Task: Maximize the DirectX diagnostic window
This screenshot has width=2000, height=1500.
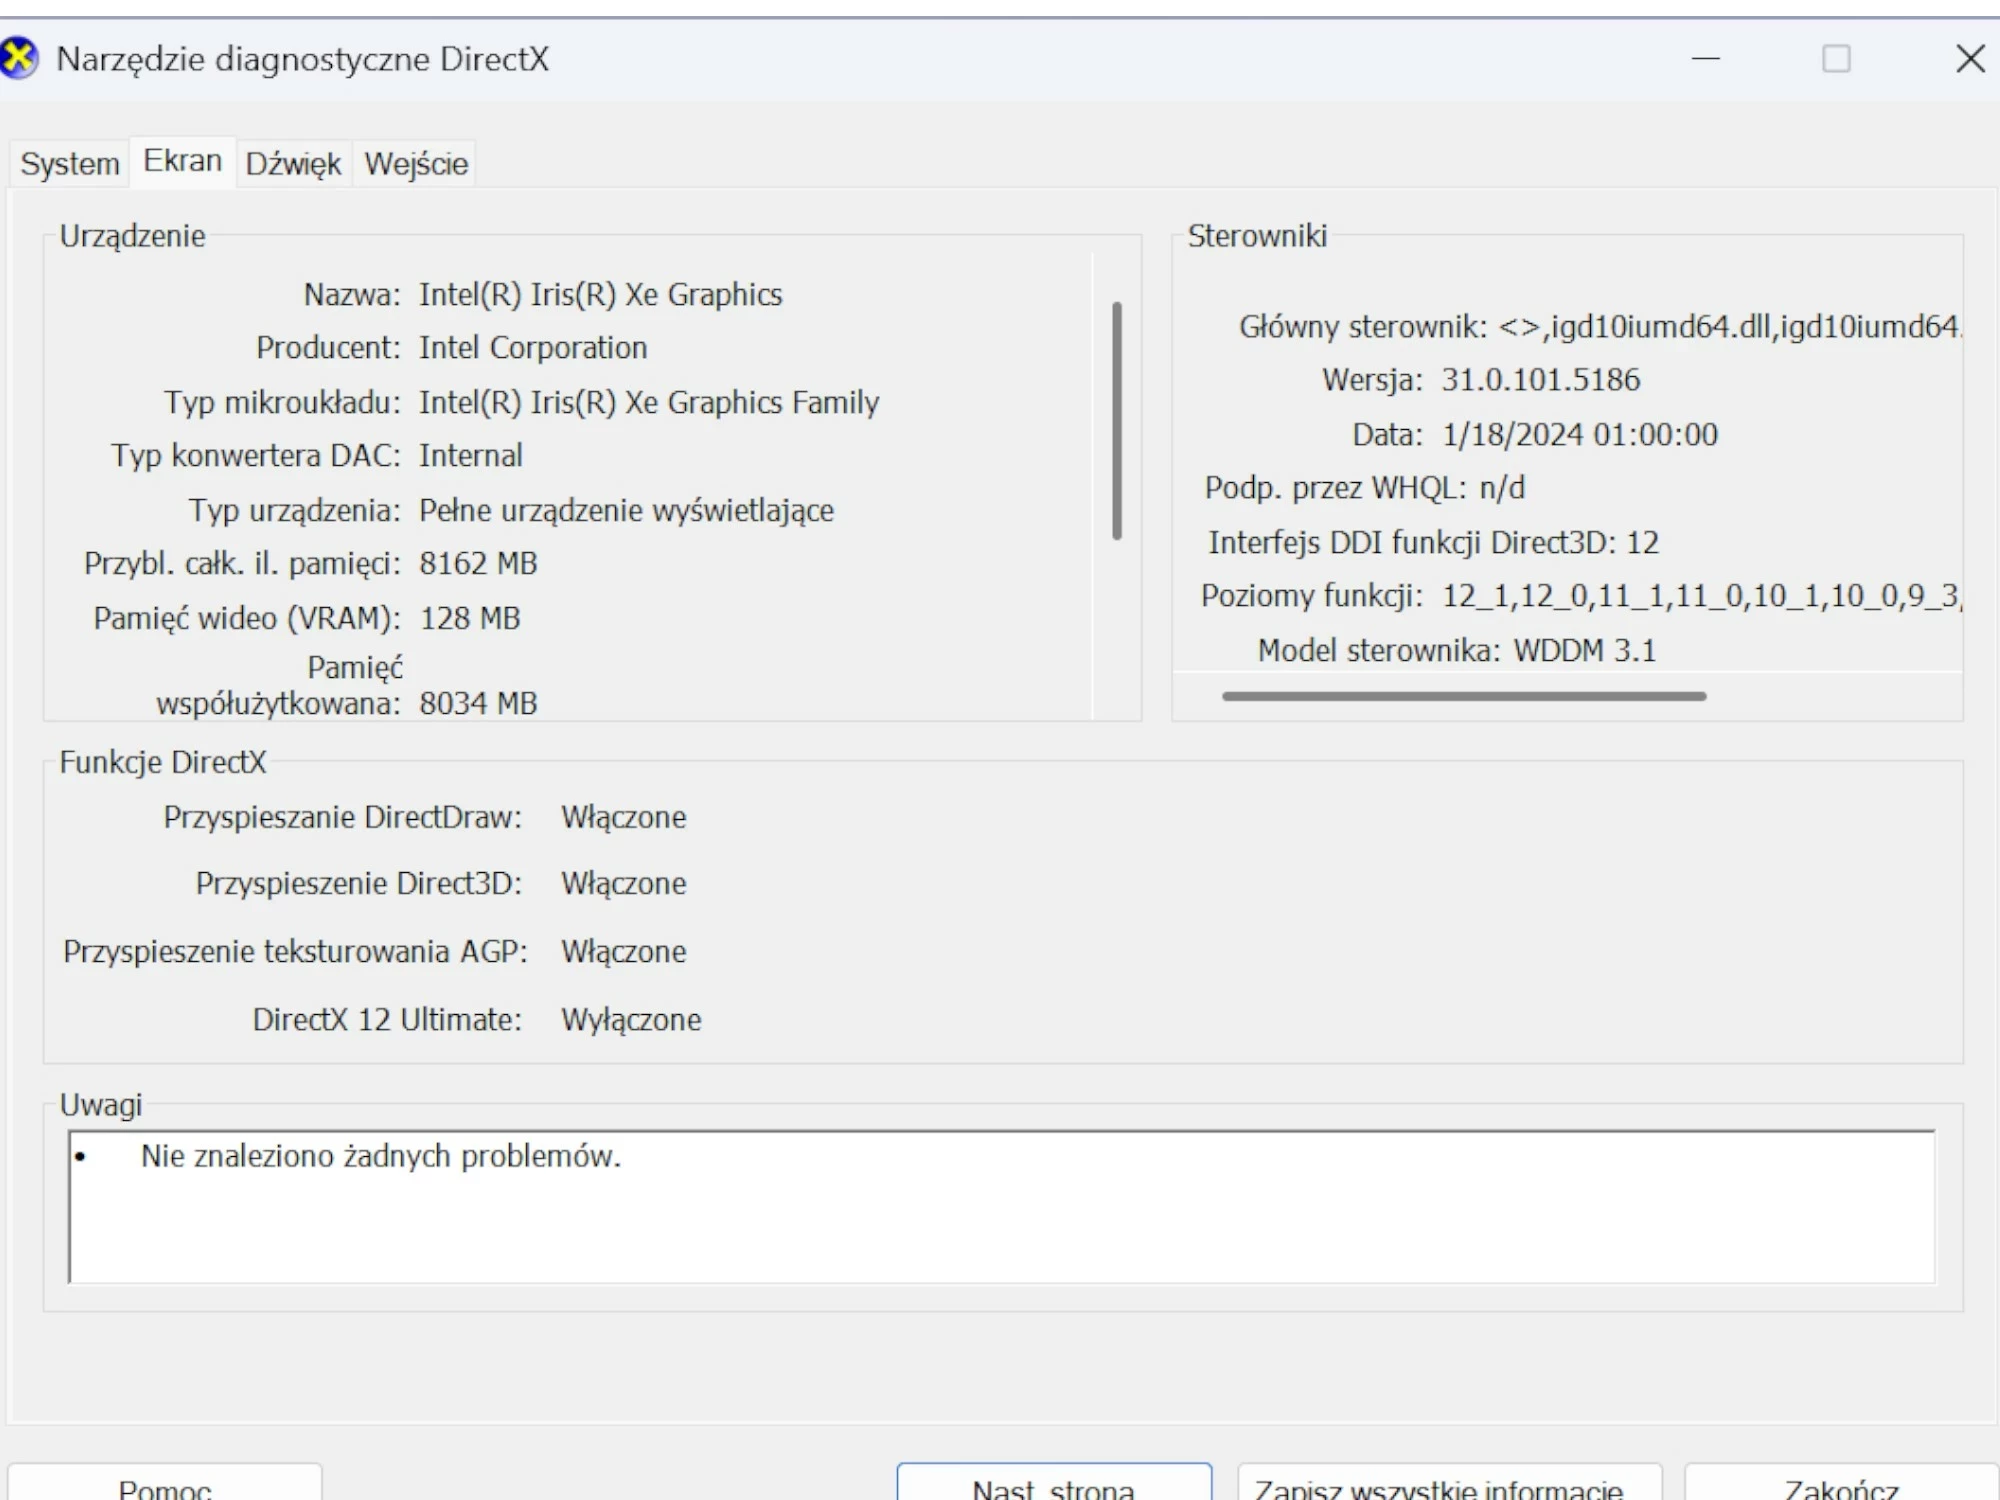Action: [x=1836, y=60]
